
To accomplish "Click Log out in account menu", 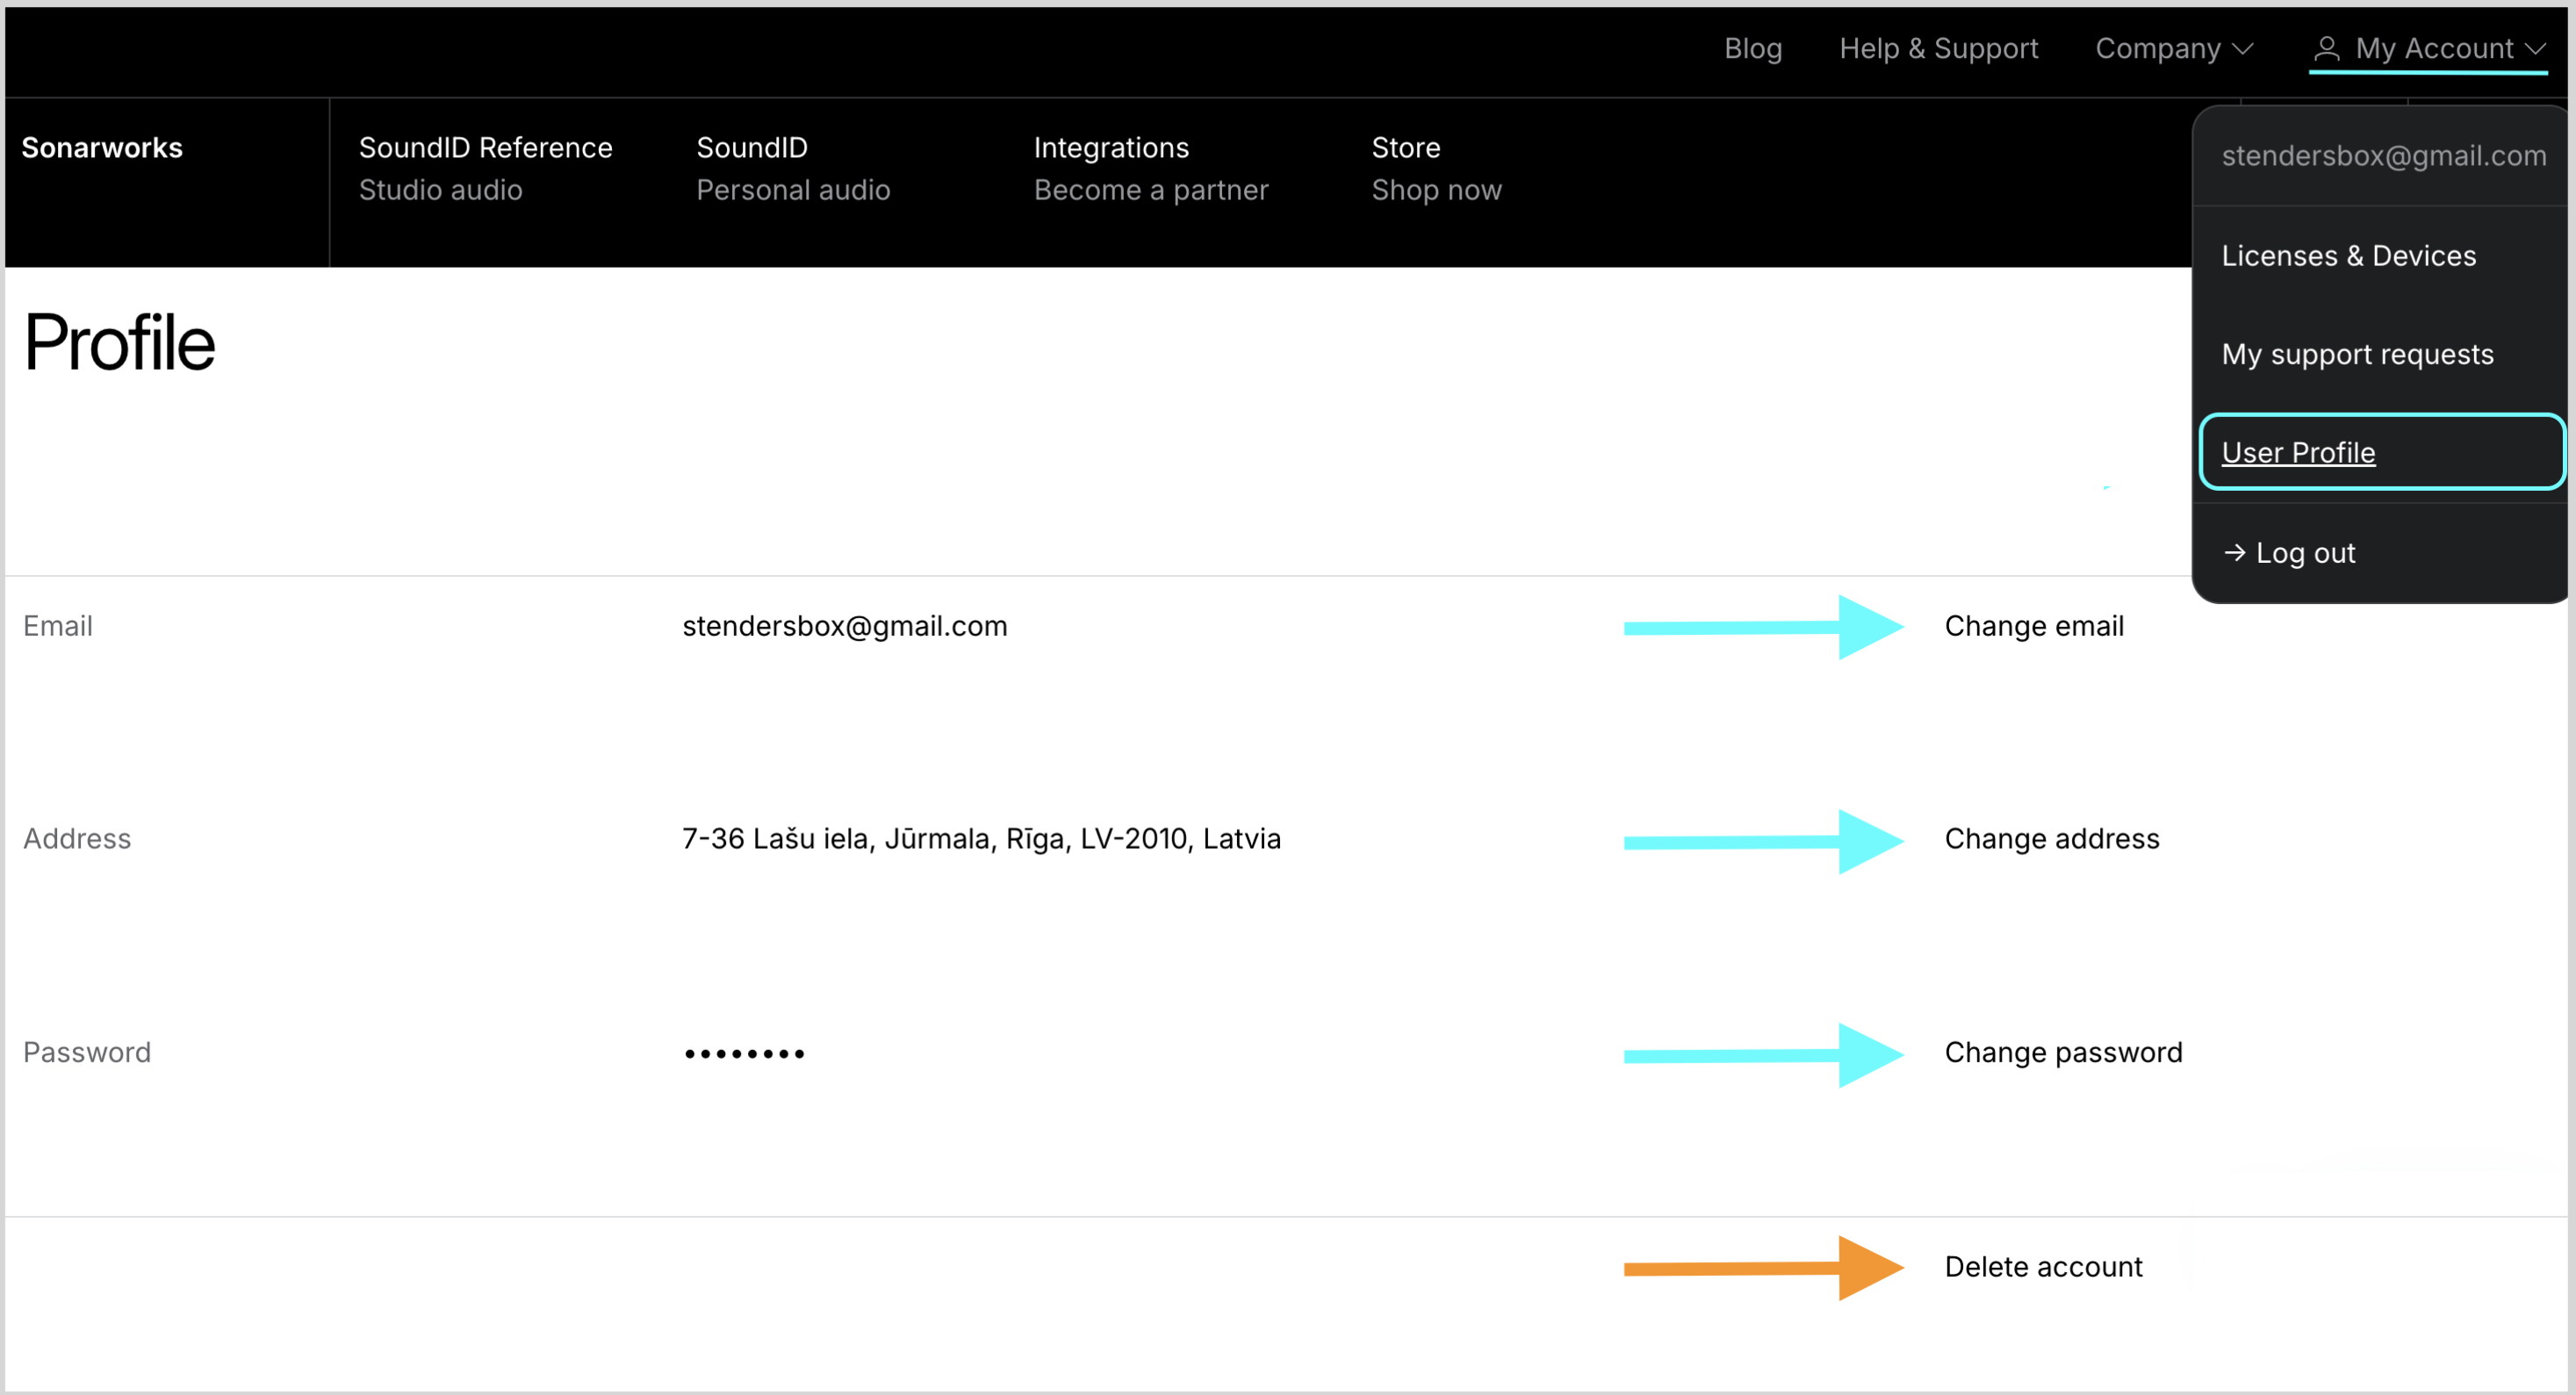I will coord(2304,552).
